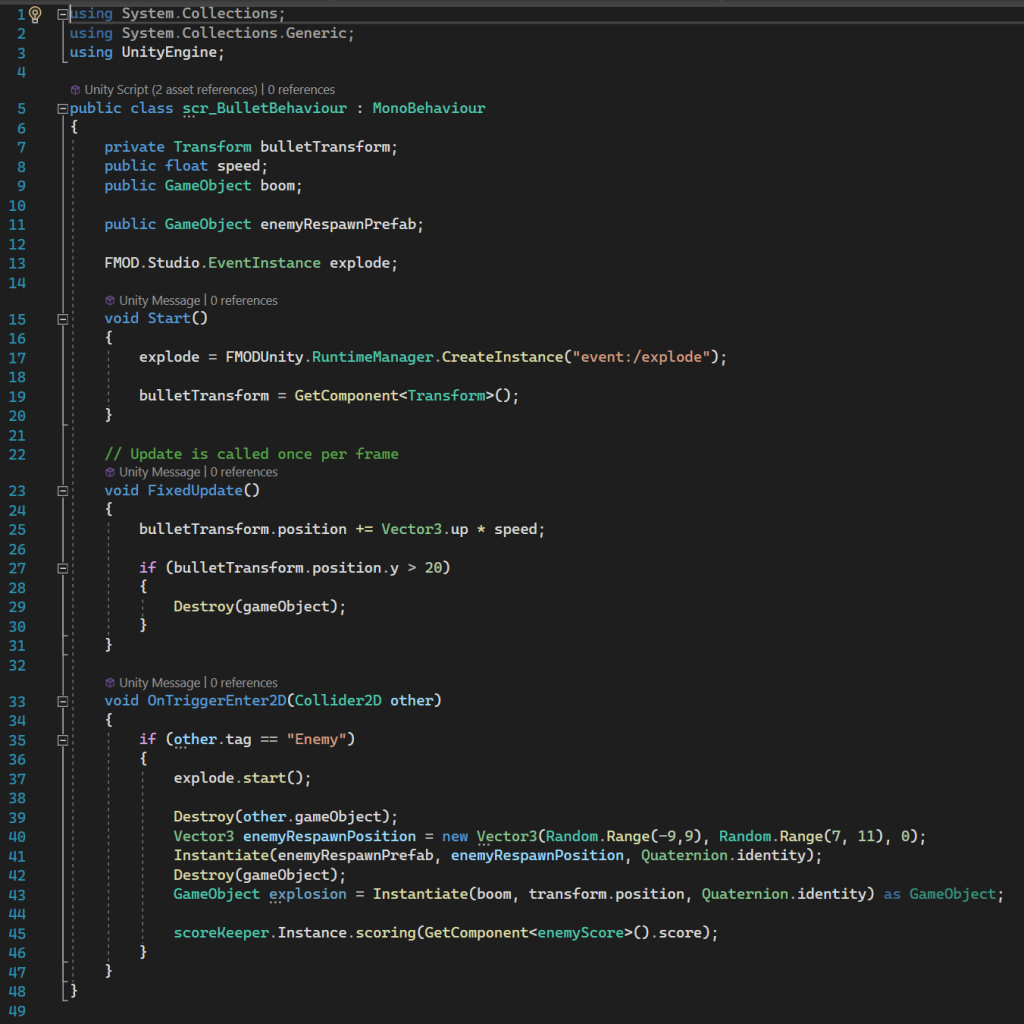Fold the OnTriggerEnter2D method
The width and height of the screenshot is (1024, 1024).
point(63,701)
